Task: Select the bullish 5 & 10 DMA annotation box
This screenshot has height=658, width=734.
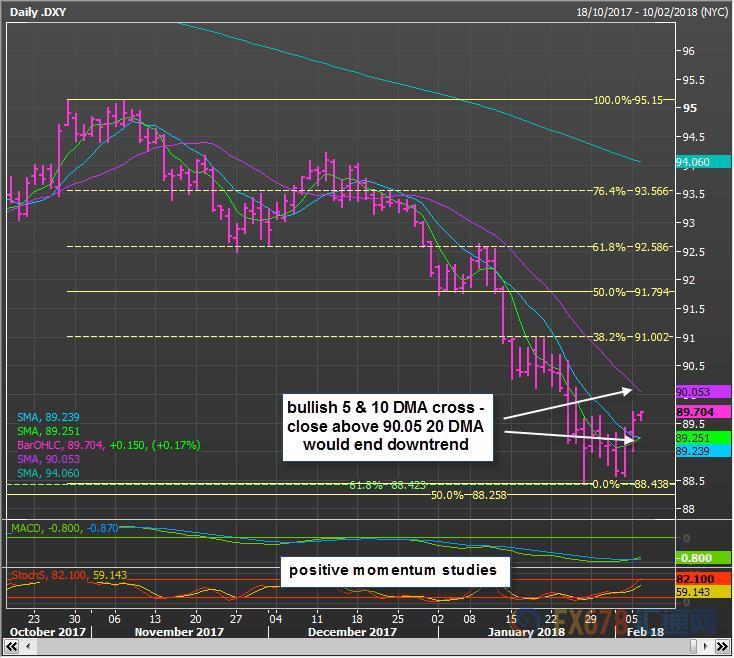Action: [x=390, y=426]
